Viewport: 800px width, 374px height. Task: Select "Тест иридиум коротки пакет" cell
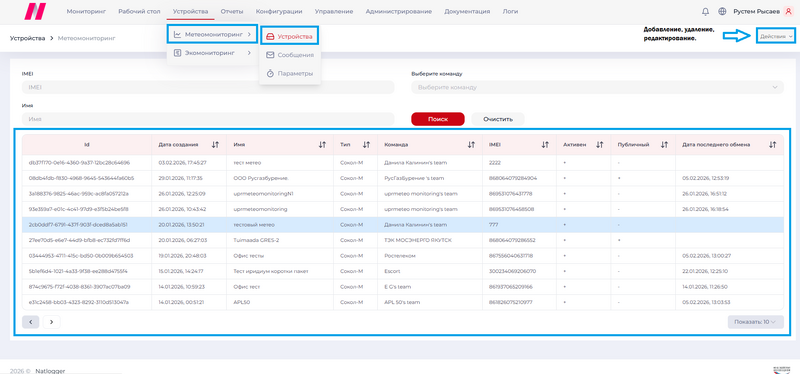[280, 271]
